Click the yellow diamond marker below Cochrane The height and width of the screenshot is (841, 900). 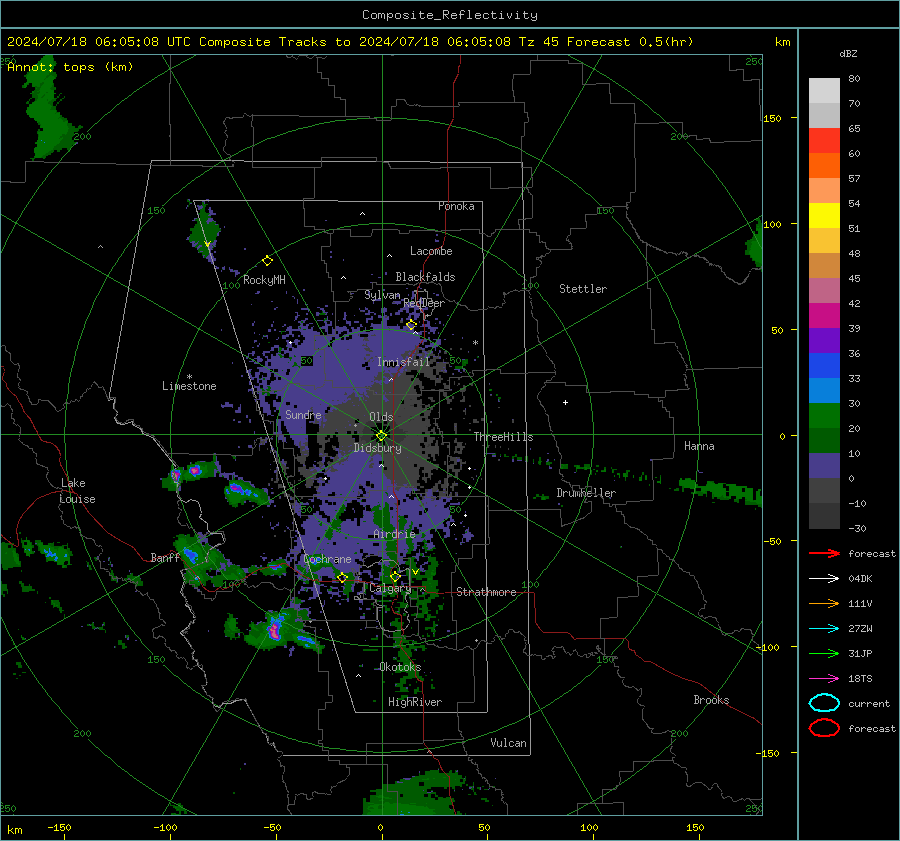(x=342, y=578)
